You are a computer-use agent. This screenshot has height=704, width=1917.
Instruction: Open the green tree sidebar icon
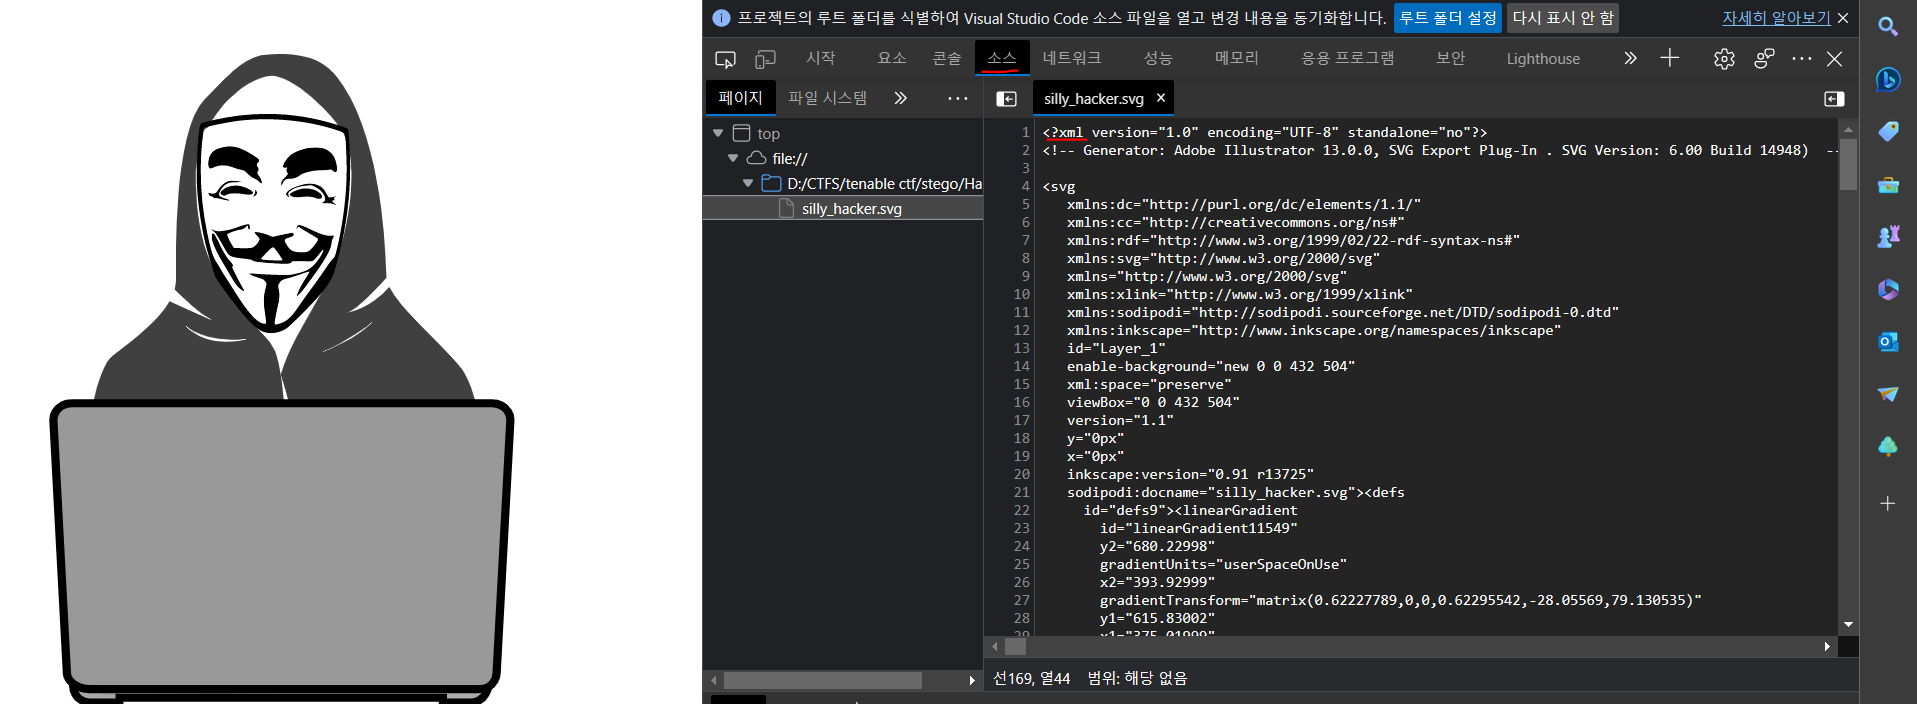point(1888,447)
